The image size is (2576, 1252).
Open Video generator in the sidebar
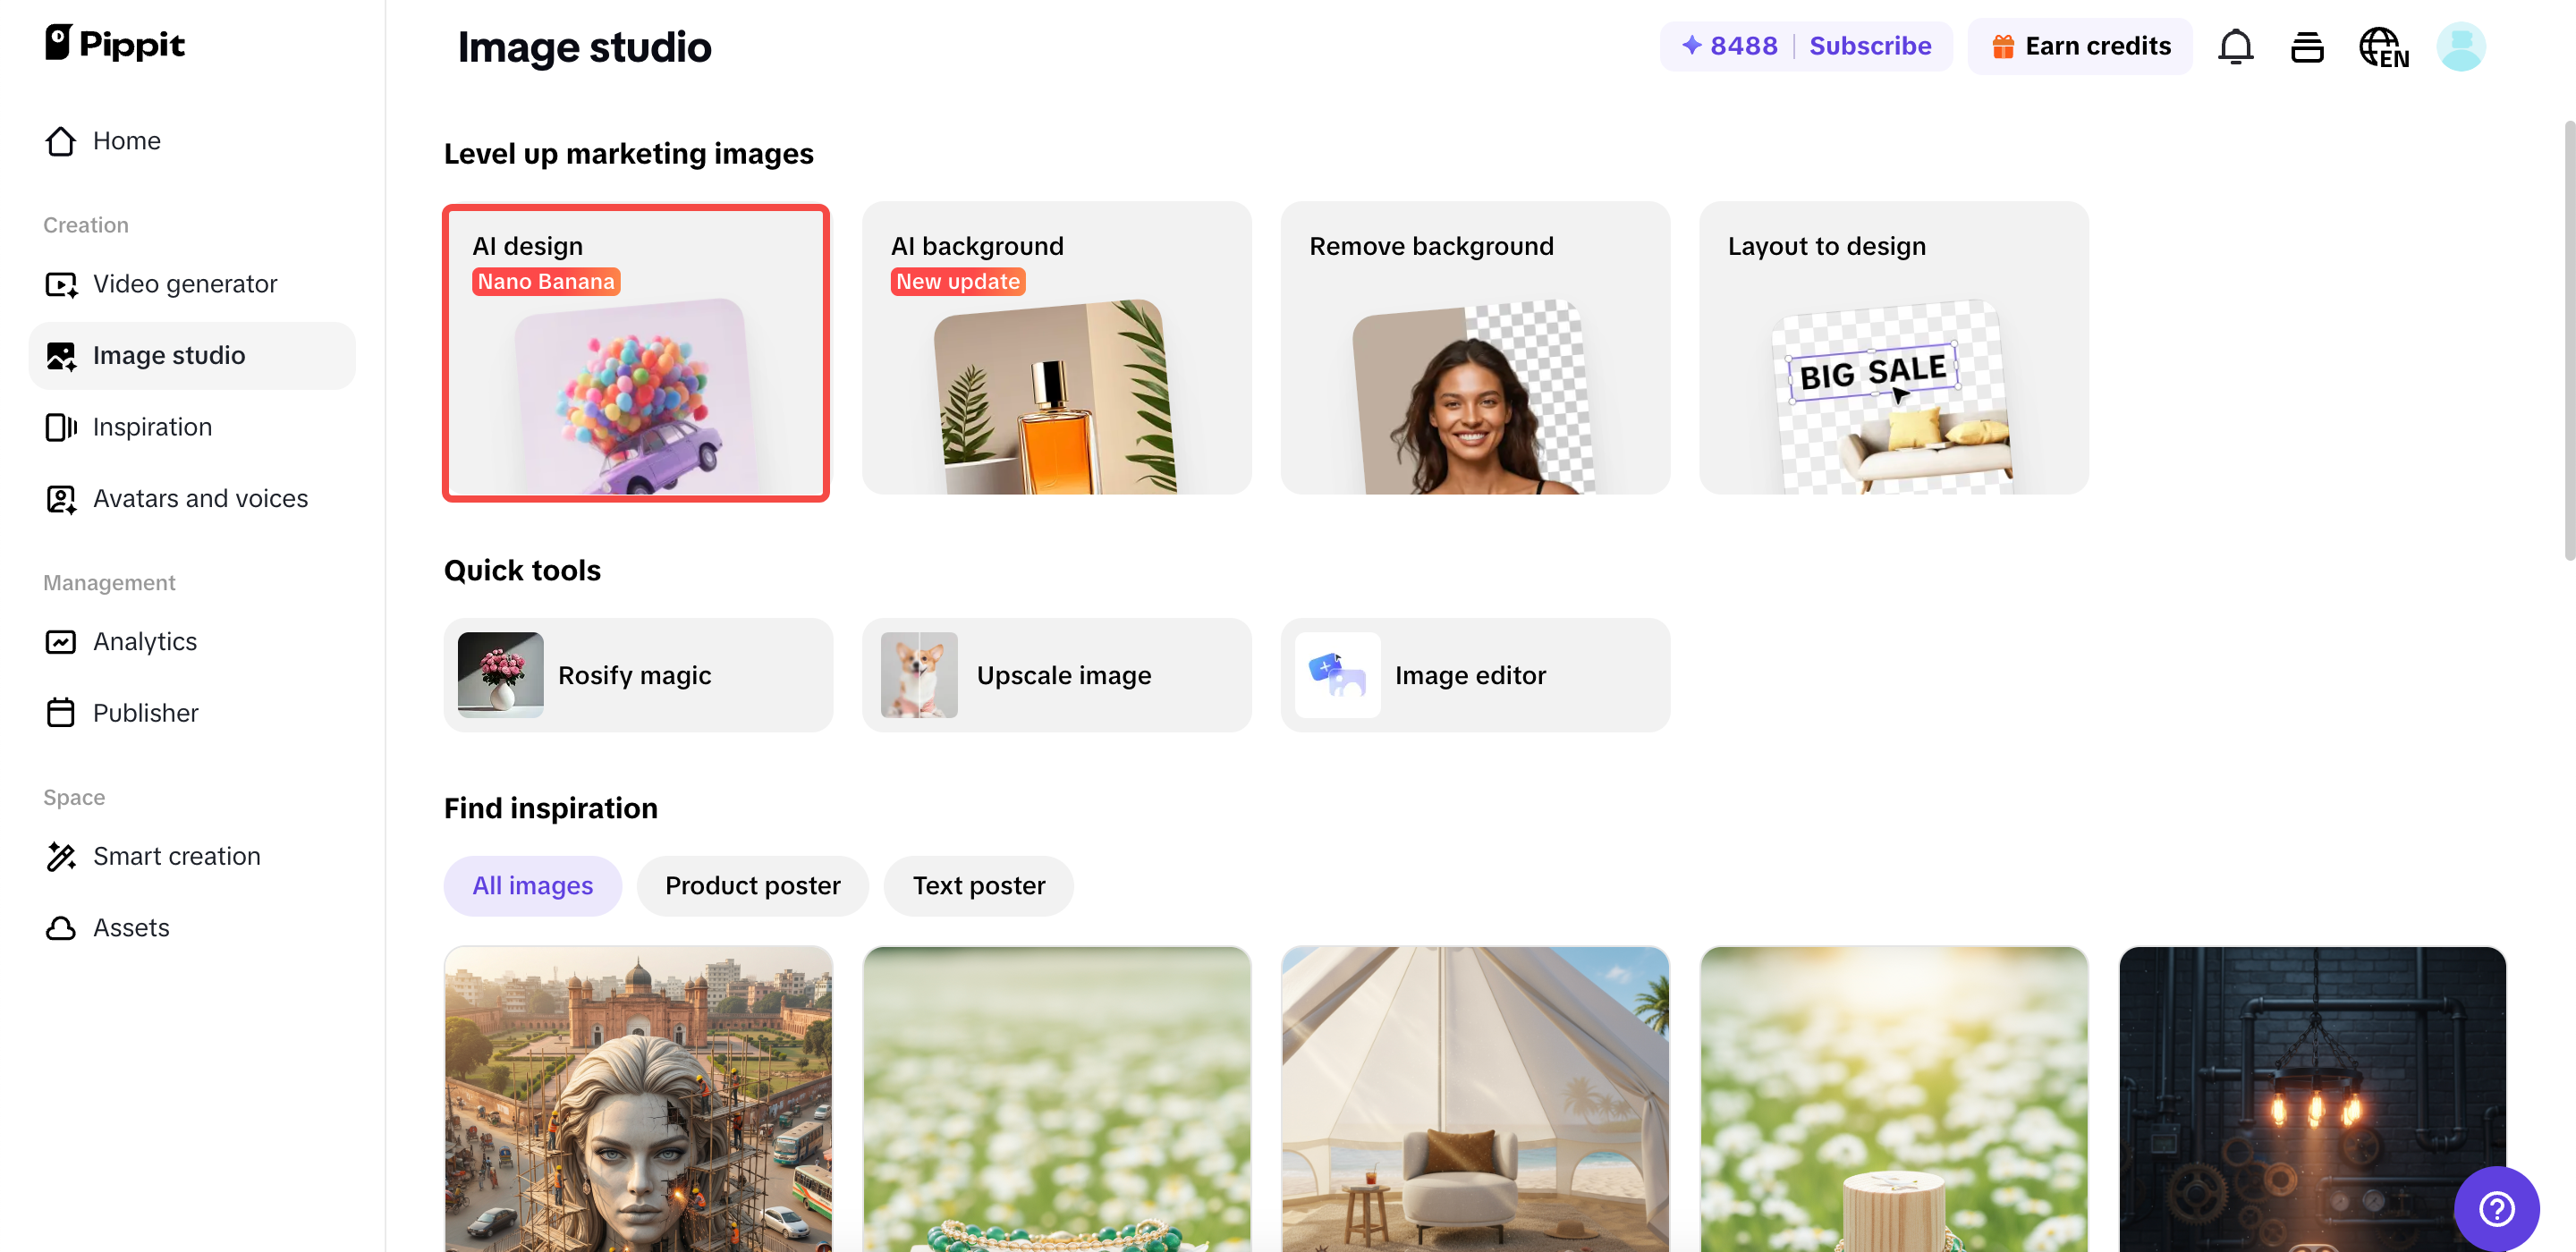(x=184, y=284)
